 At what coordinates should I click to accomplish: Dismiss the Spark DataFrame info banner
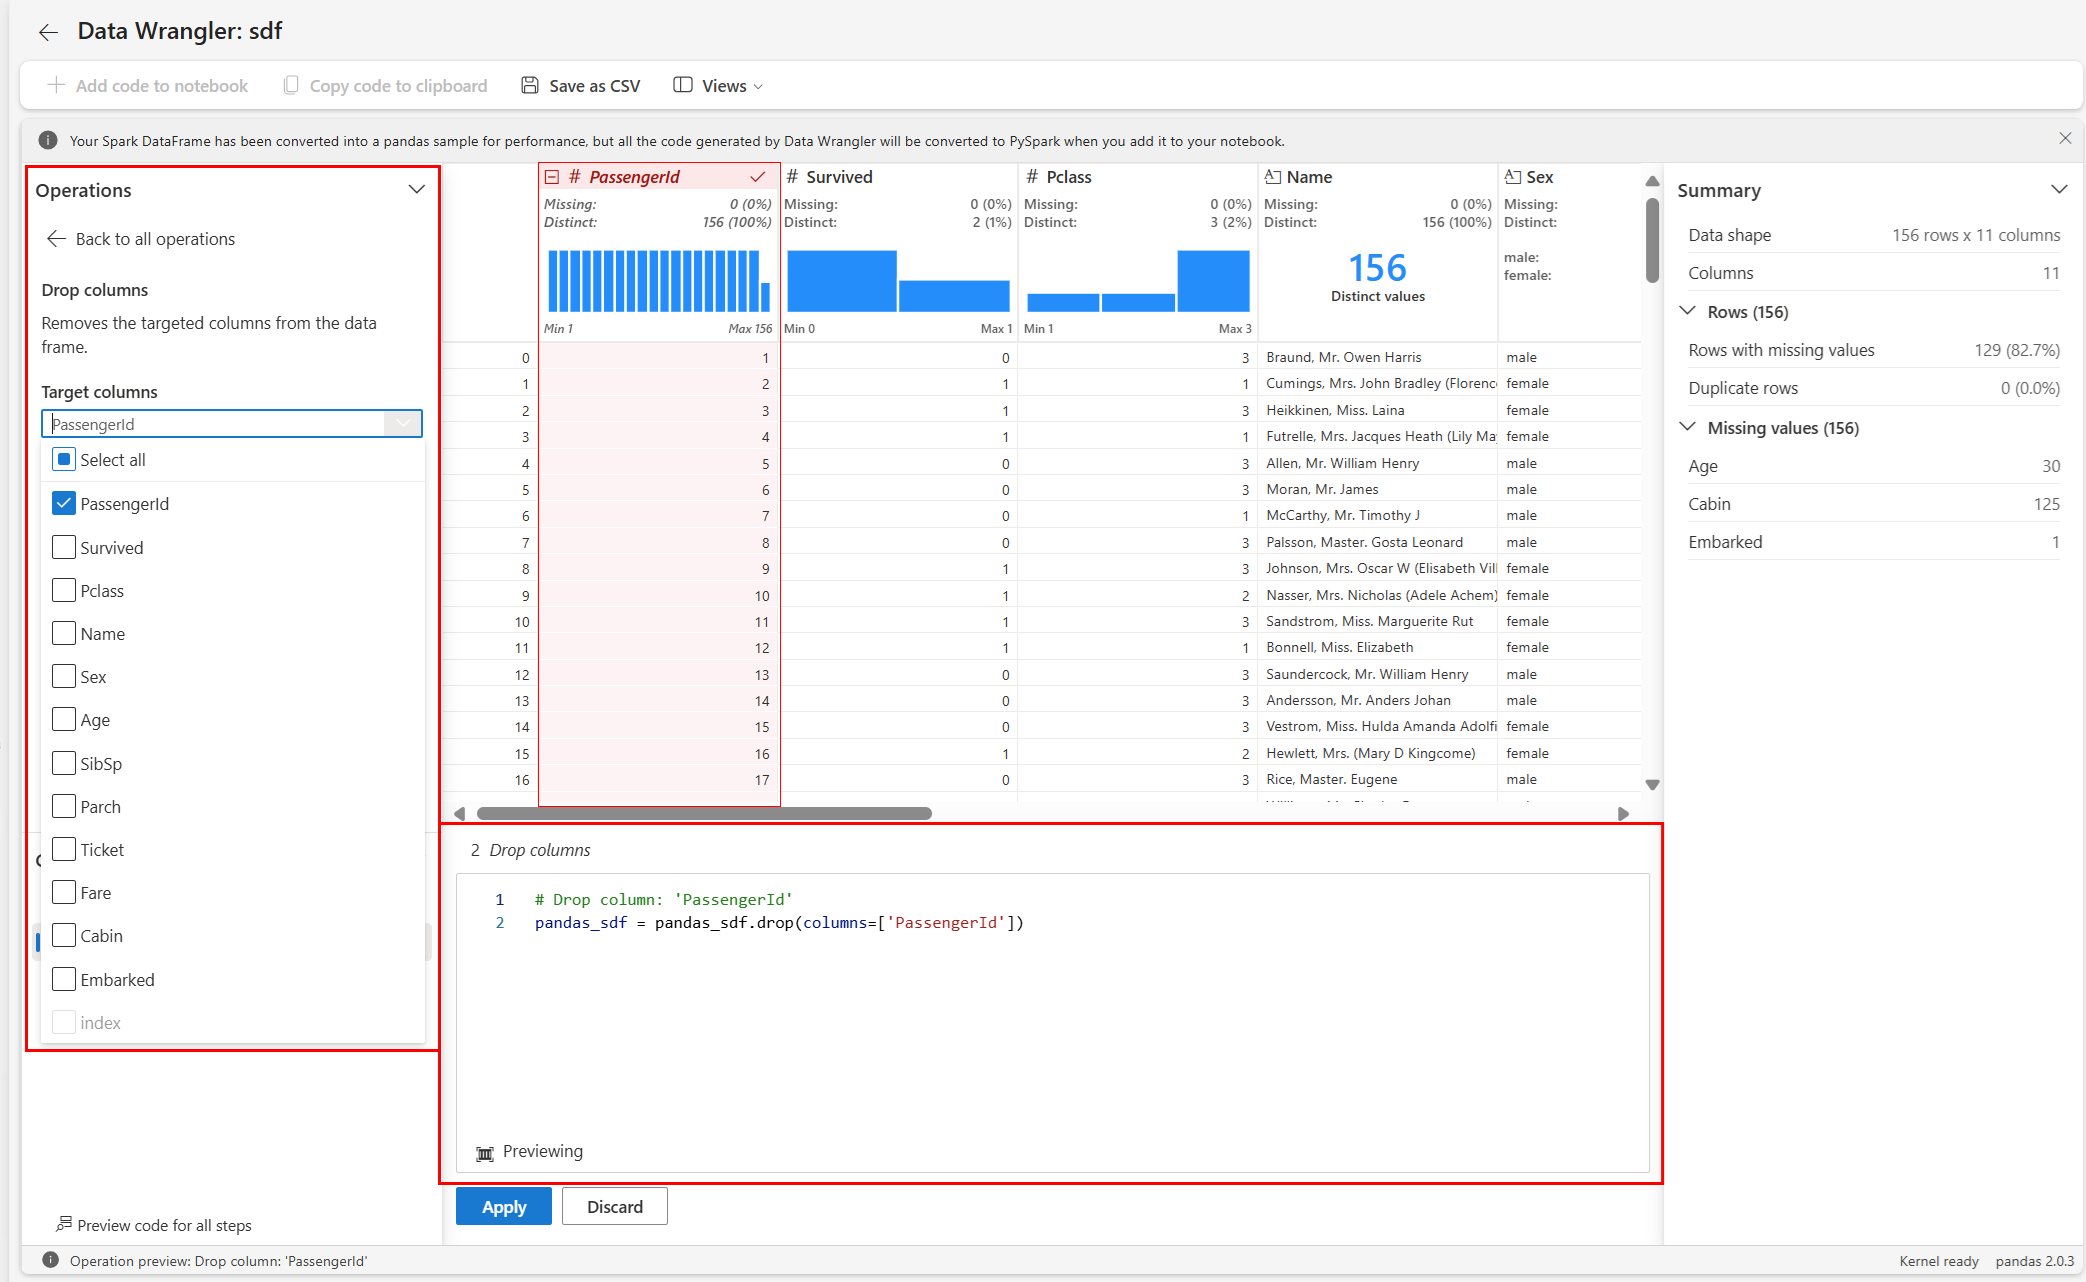coord(2065,139)
